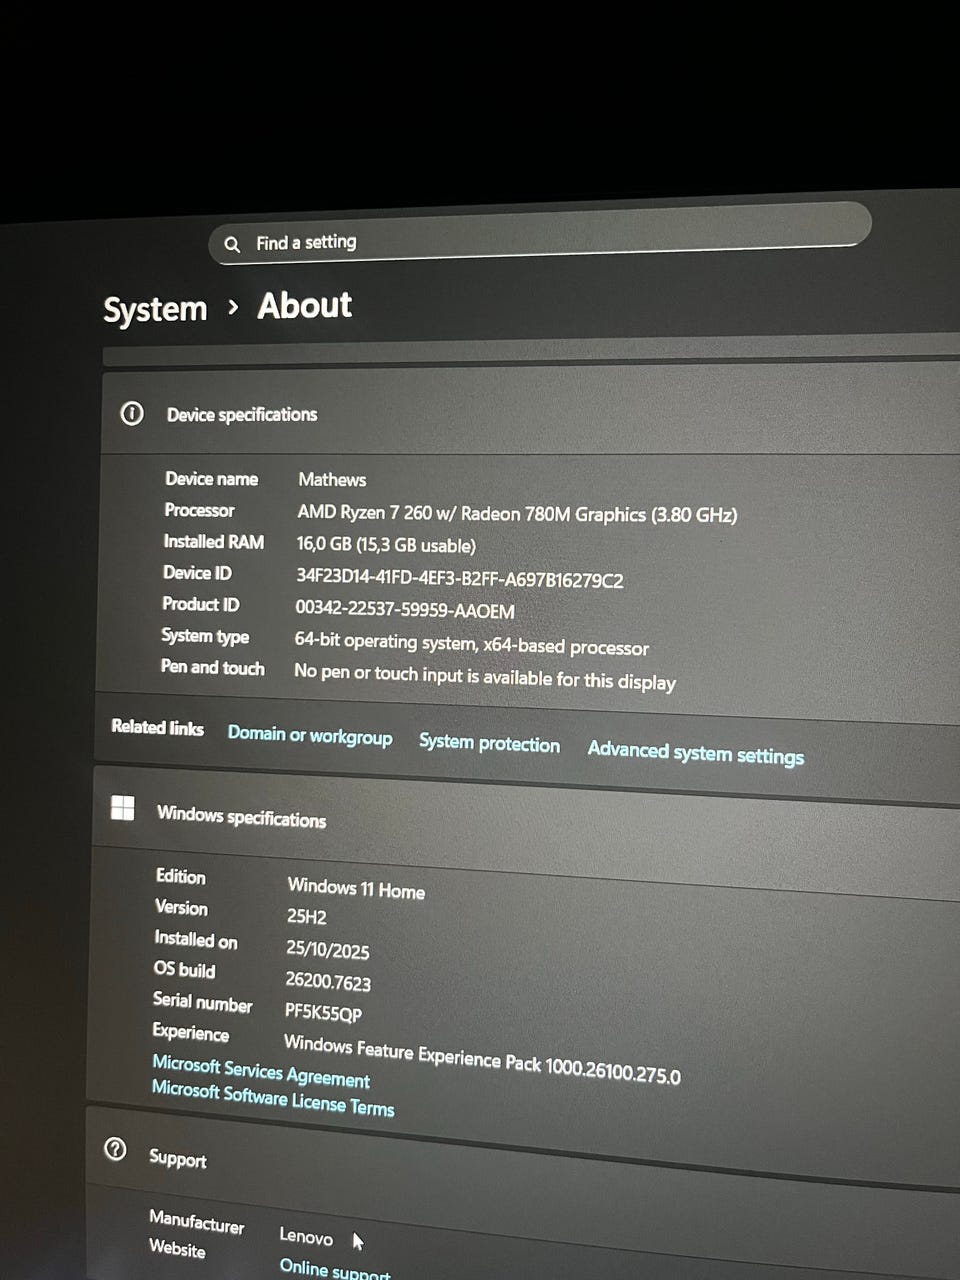
Task: Focus the Find a setting search box
Action: tap(540, 234)
